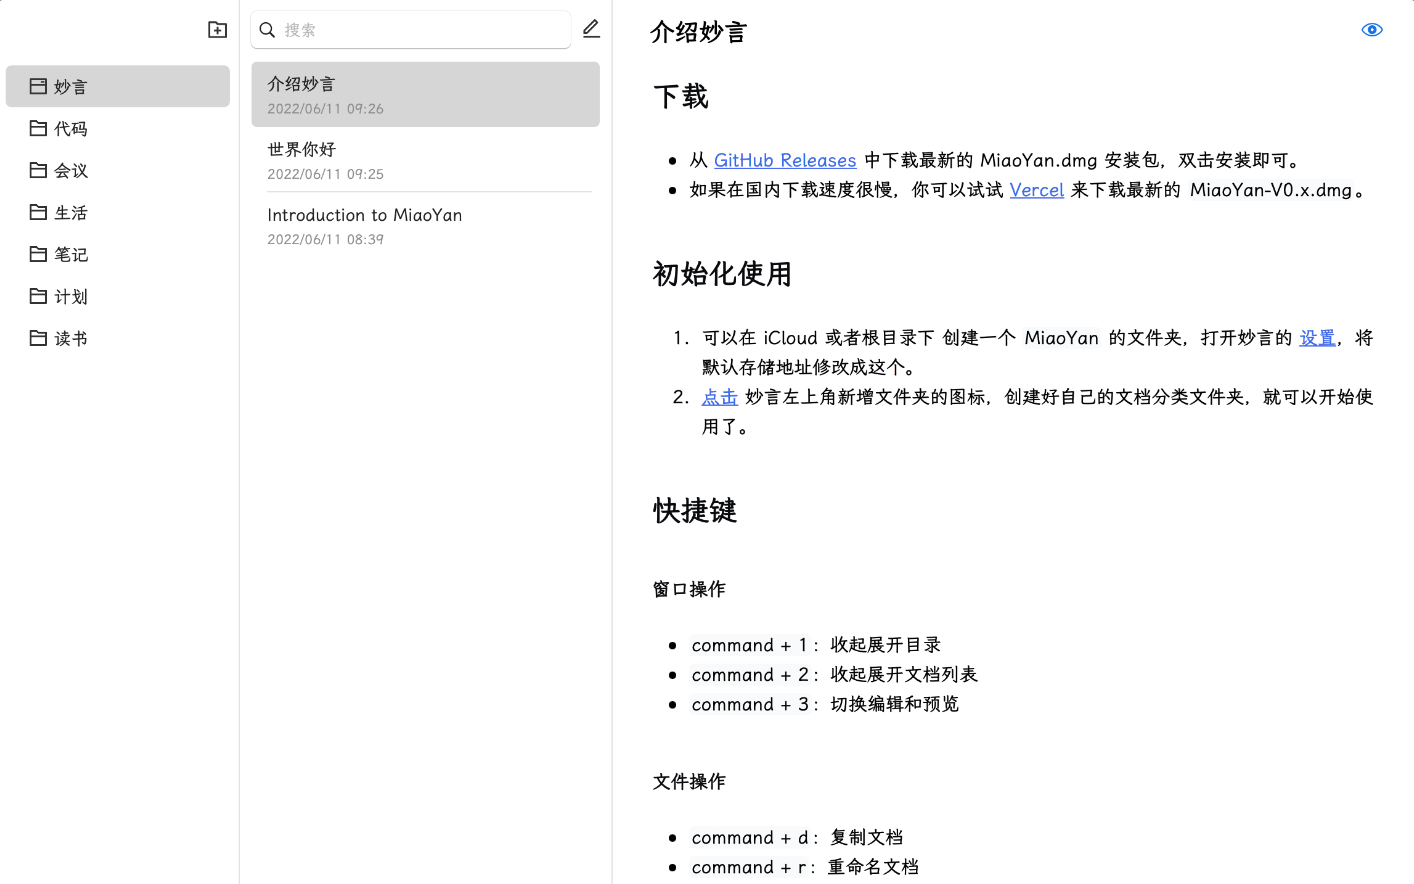Open the 代码 folder
Image resolution: width=1414 pixels, height=884 pixels.
pos(70,129)
